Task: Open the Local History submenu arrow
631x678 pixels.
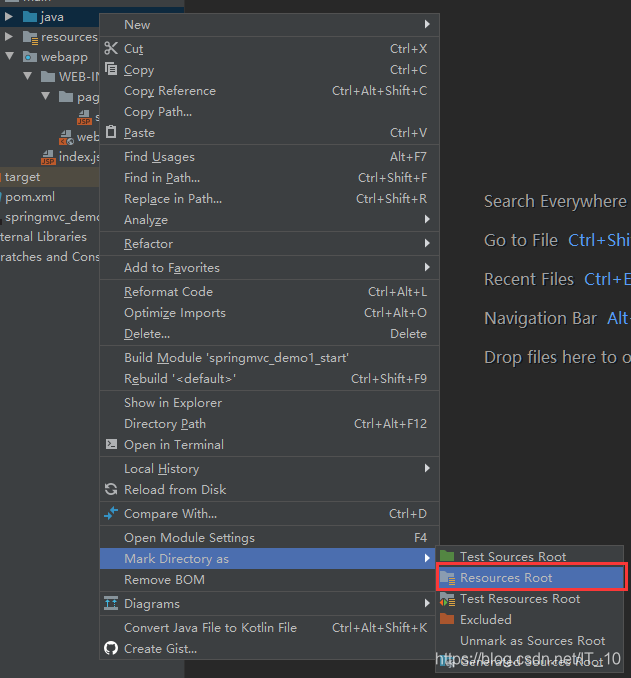Action: pos(427,468)
